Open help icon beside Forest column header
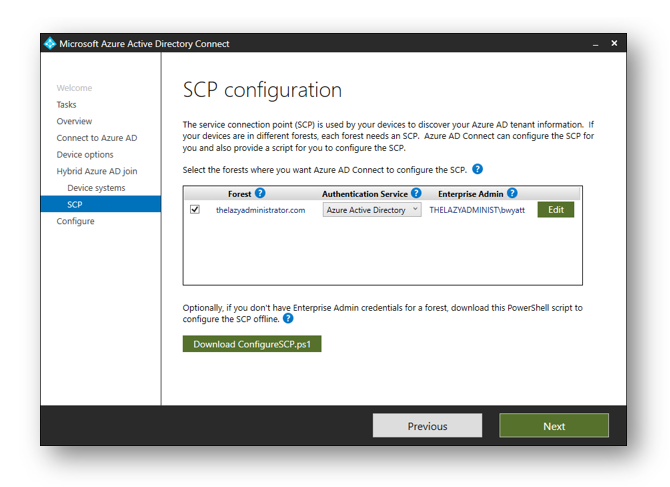The height and width of the screenshot is (487, 670). [260, 193]
